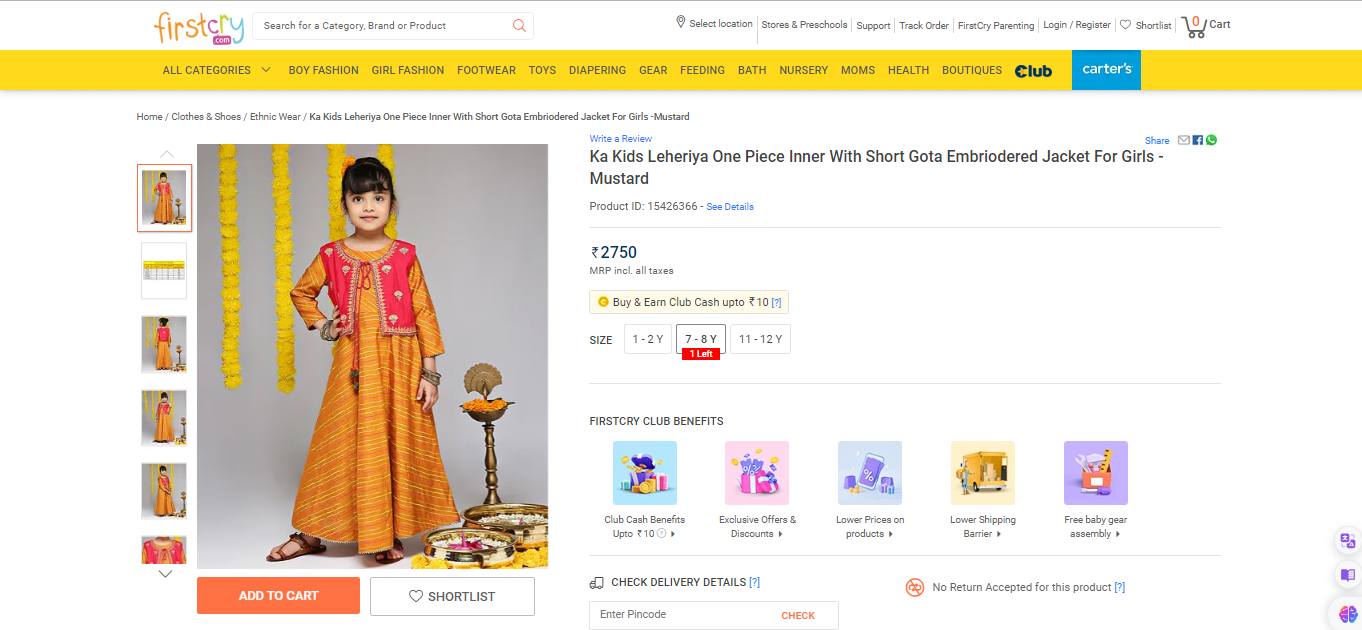Image resolution: width=1362 pixels, height=630 pixels.
Task: Click the Add to Cart button
Action: 278,596
